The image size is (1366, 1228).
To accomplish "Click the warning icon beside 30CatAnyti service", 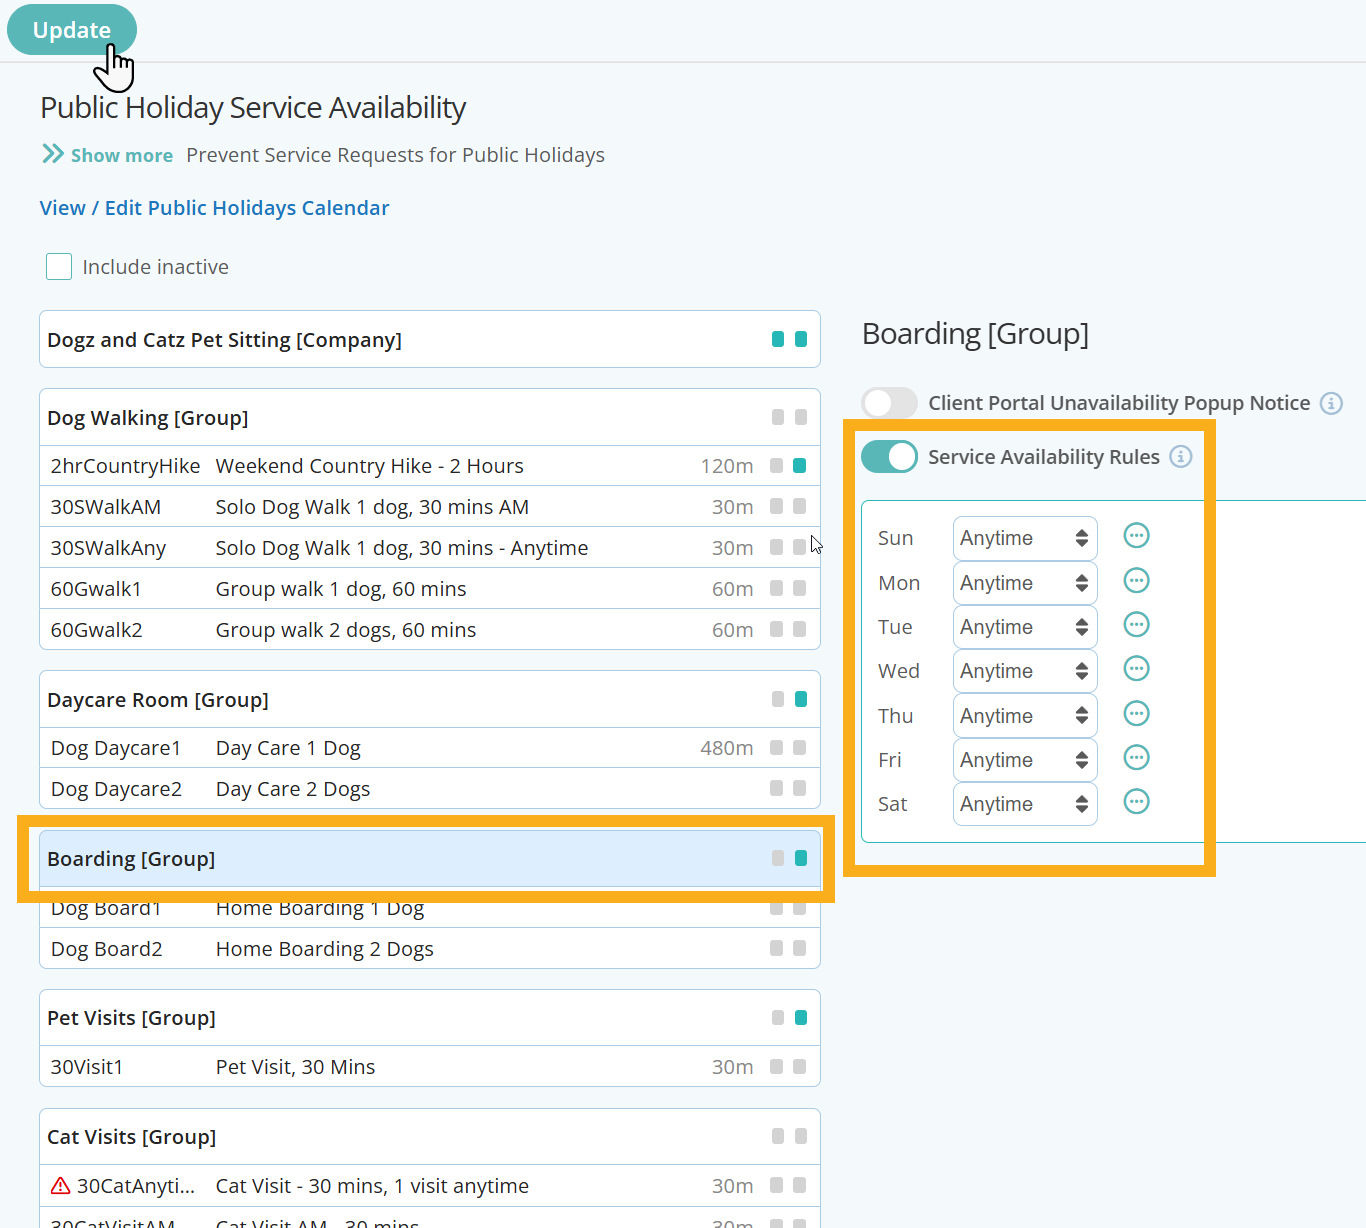I will click(59, 1185).
